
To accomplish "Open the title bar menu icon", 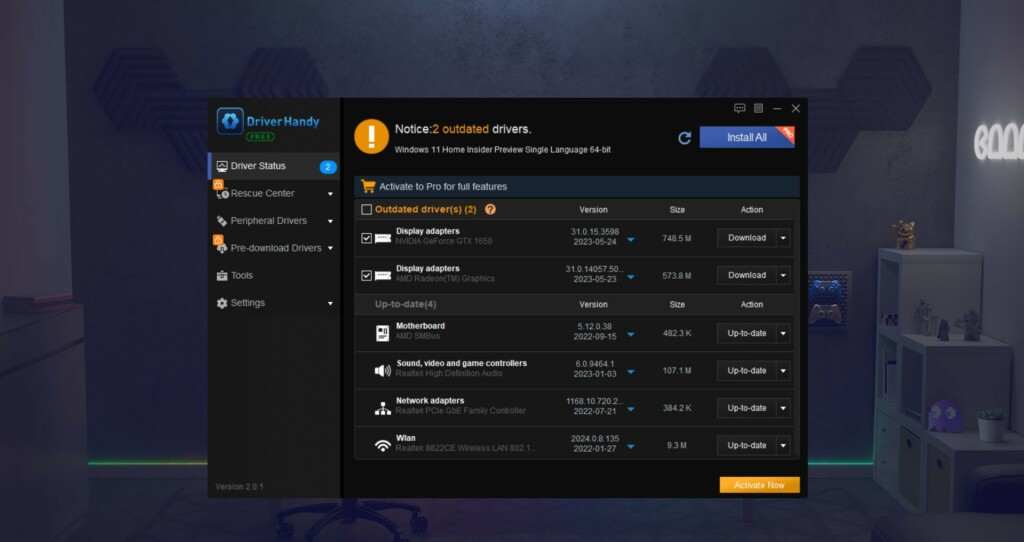I will pos(758,108).
